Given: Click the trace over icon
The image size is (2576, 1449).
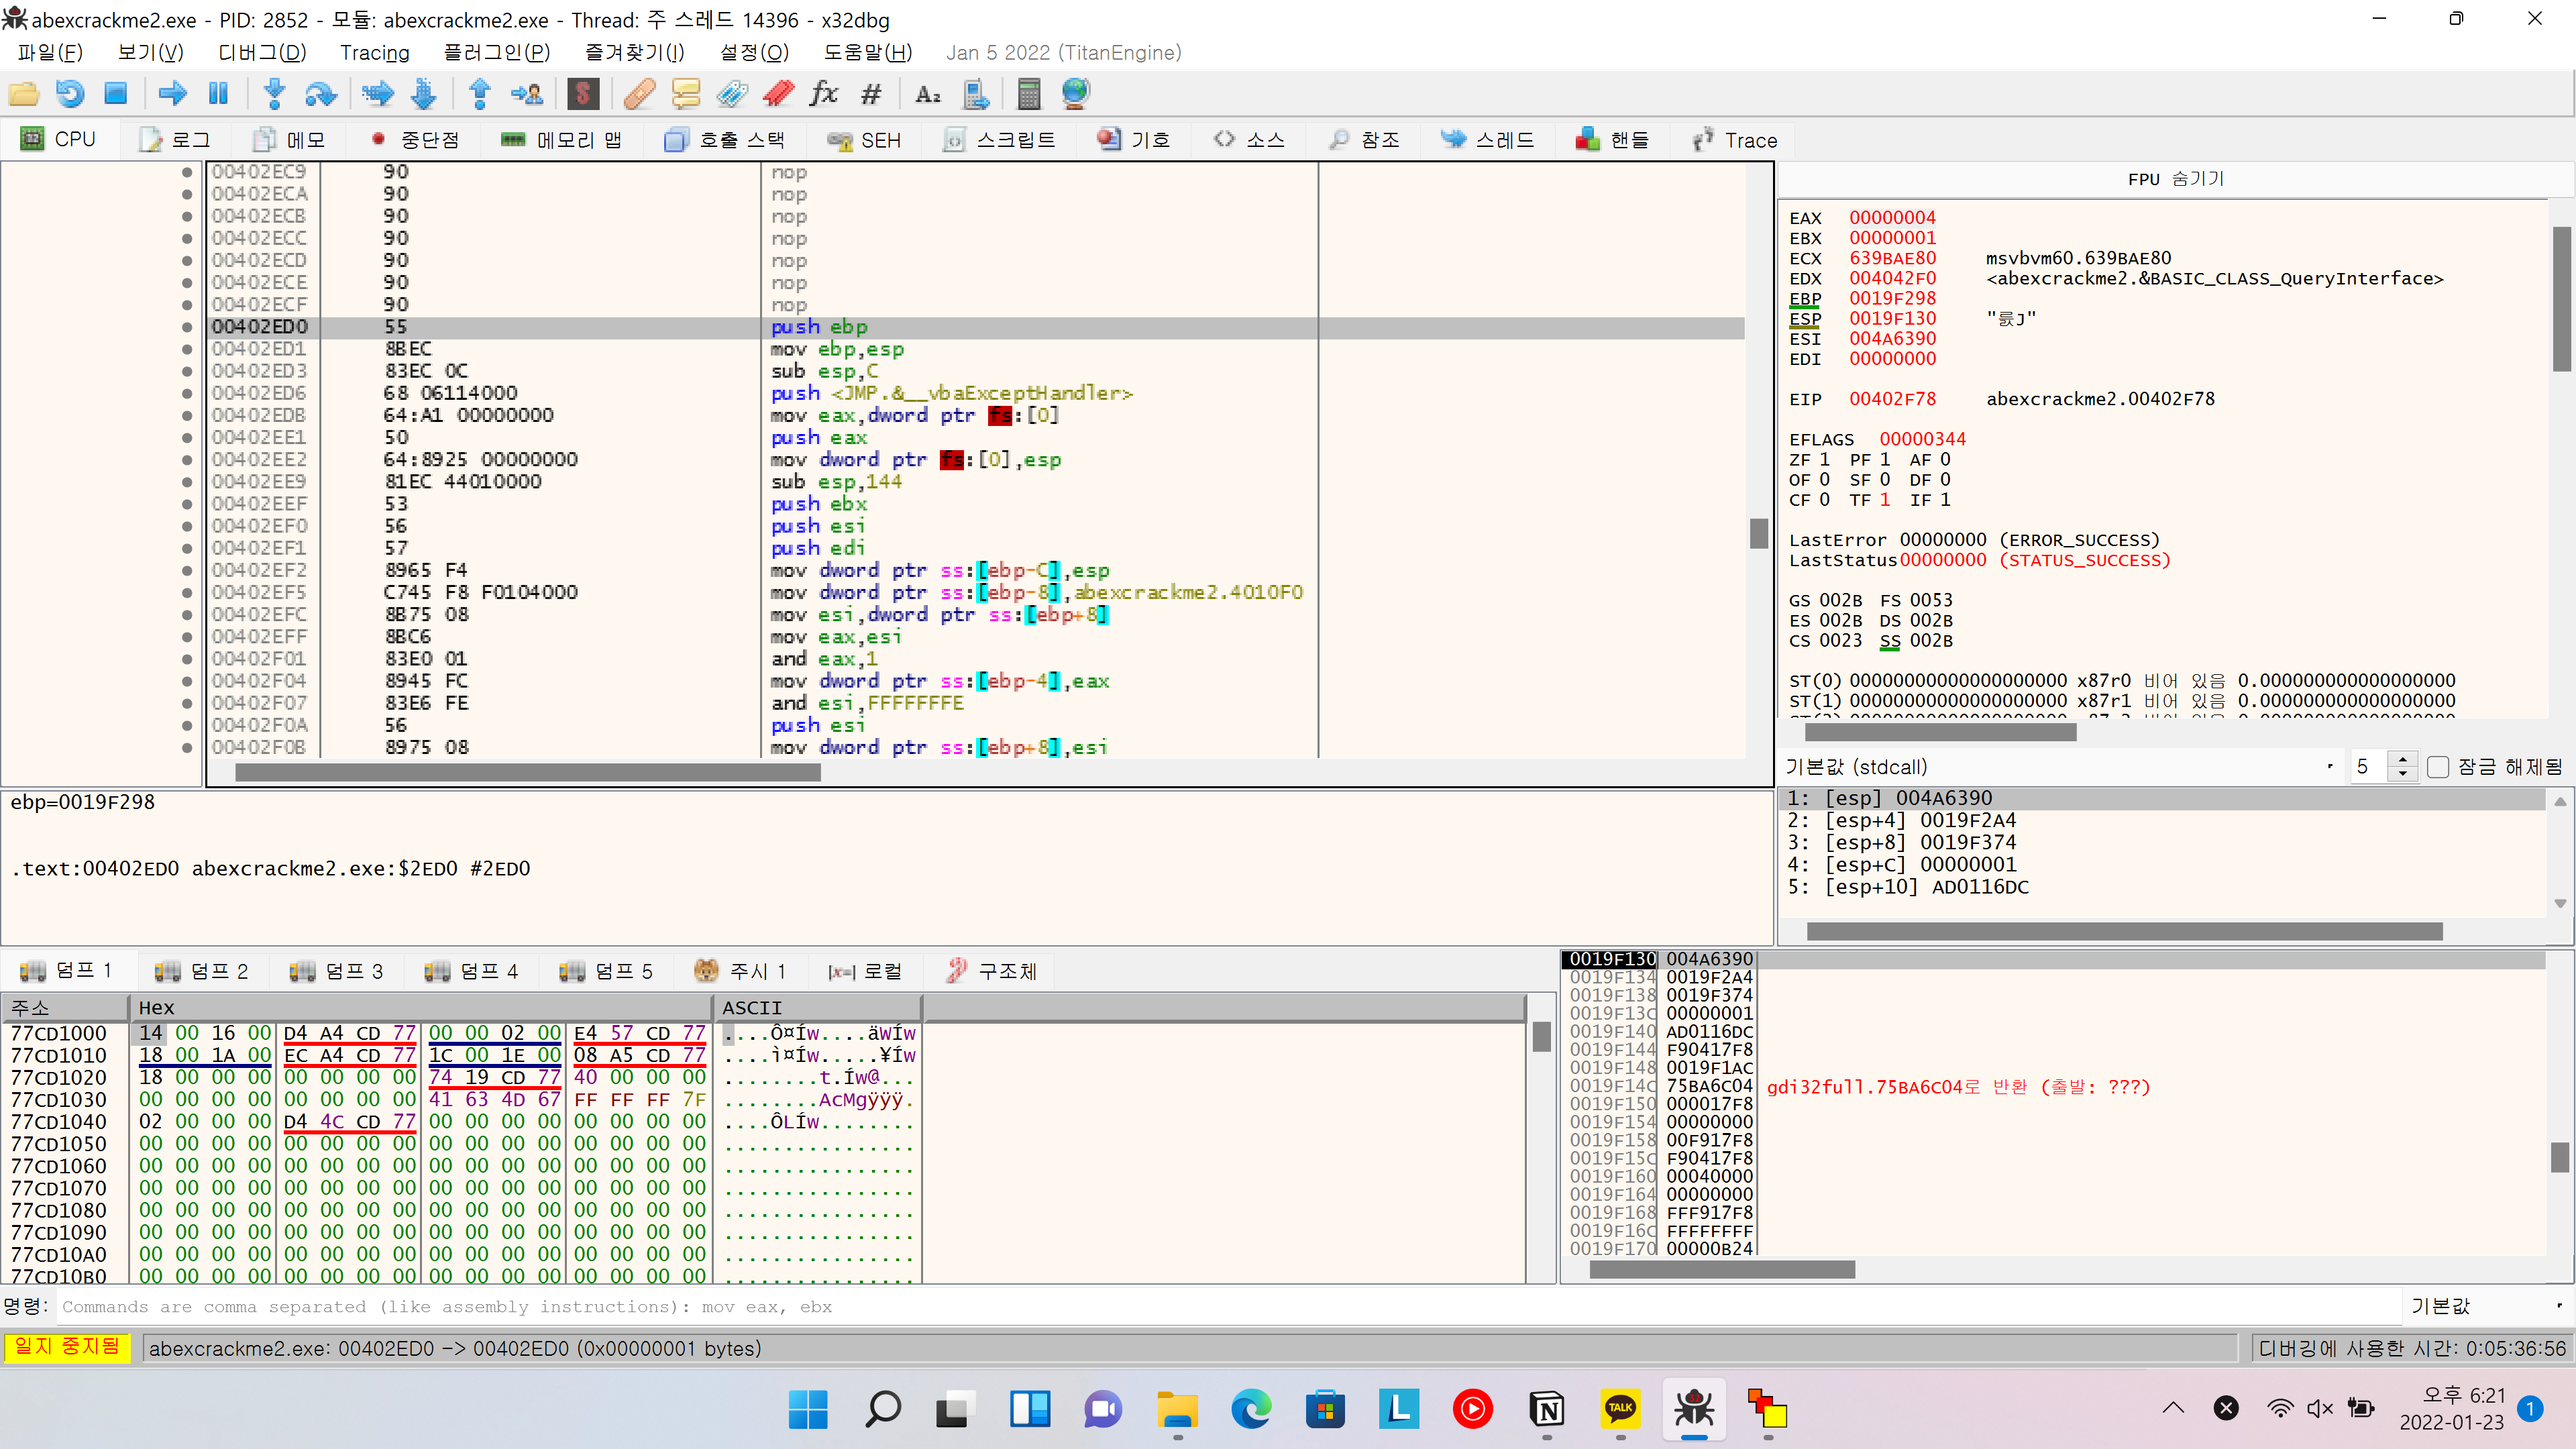Looking at the screenshot, I should click(x=424, y=94).
